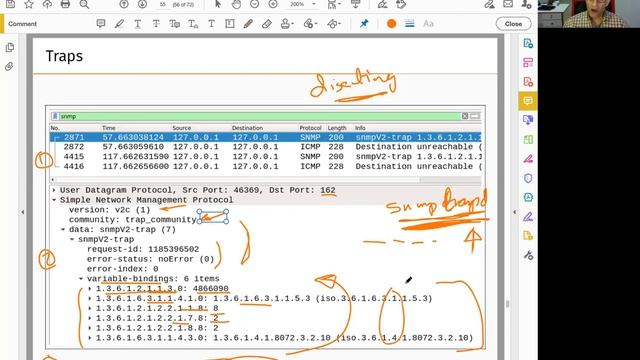Go to previous page arrow
The height and width of the screenshot is (360, 640).
click(x=124, y=4)
